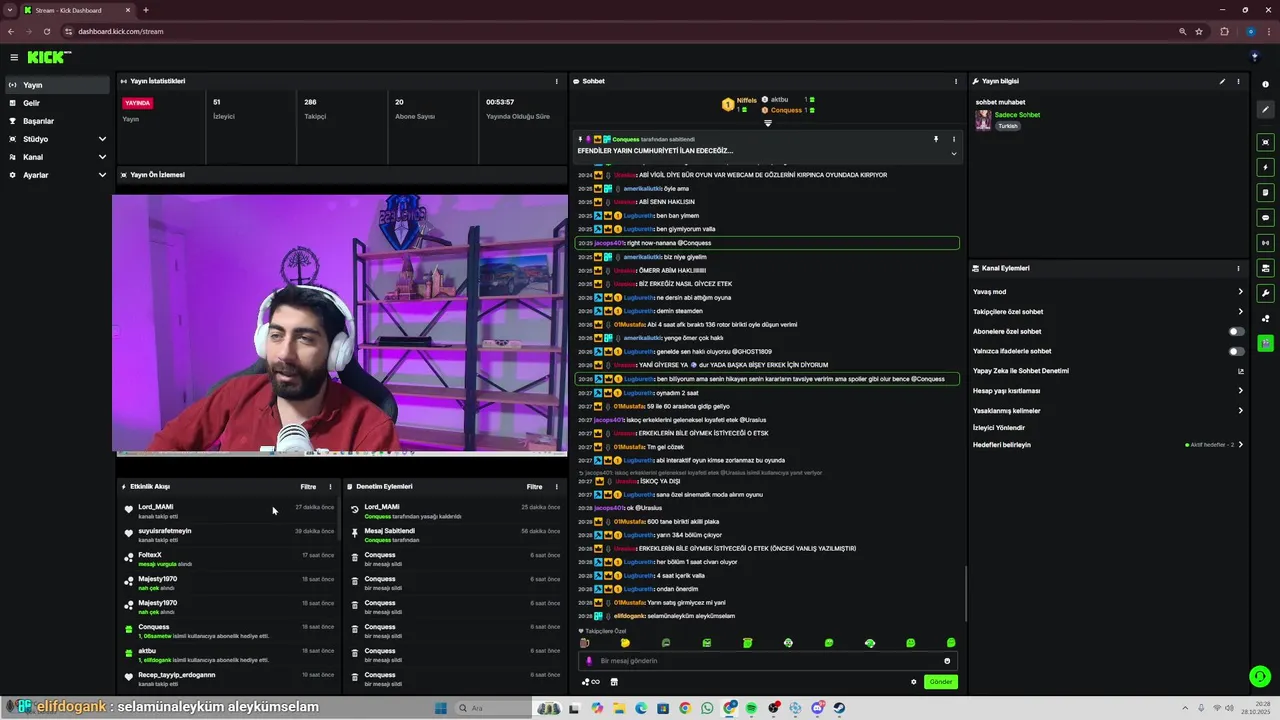
Task: Click the chat panel scrollbar
Action: pyautogui.click(x=965, y=594)
